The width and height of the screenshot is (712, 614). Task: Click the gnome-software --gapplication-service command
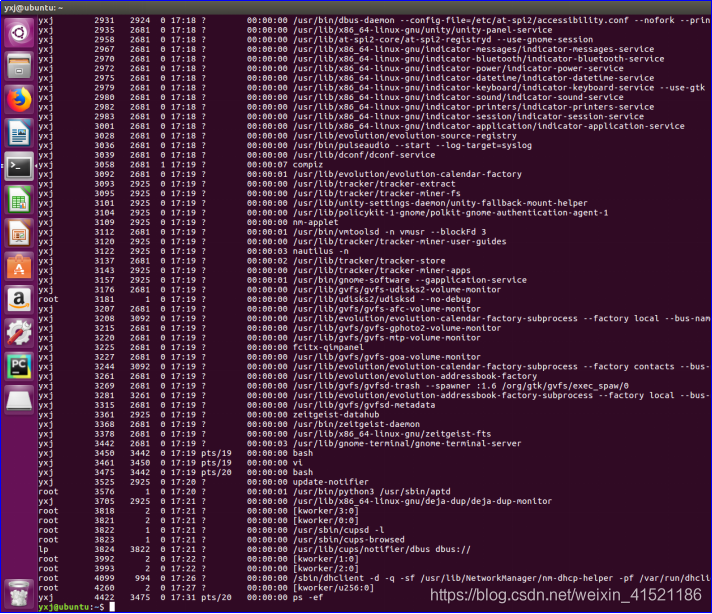410,280
